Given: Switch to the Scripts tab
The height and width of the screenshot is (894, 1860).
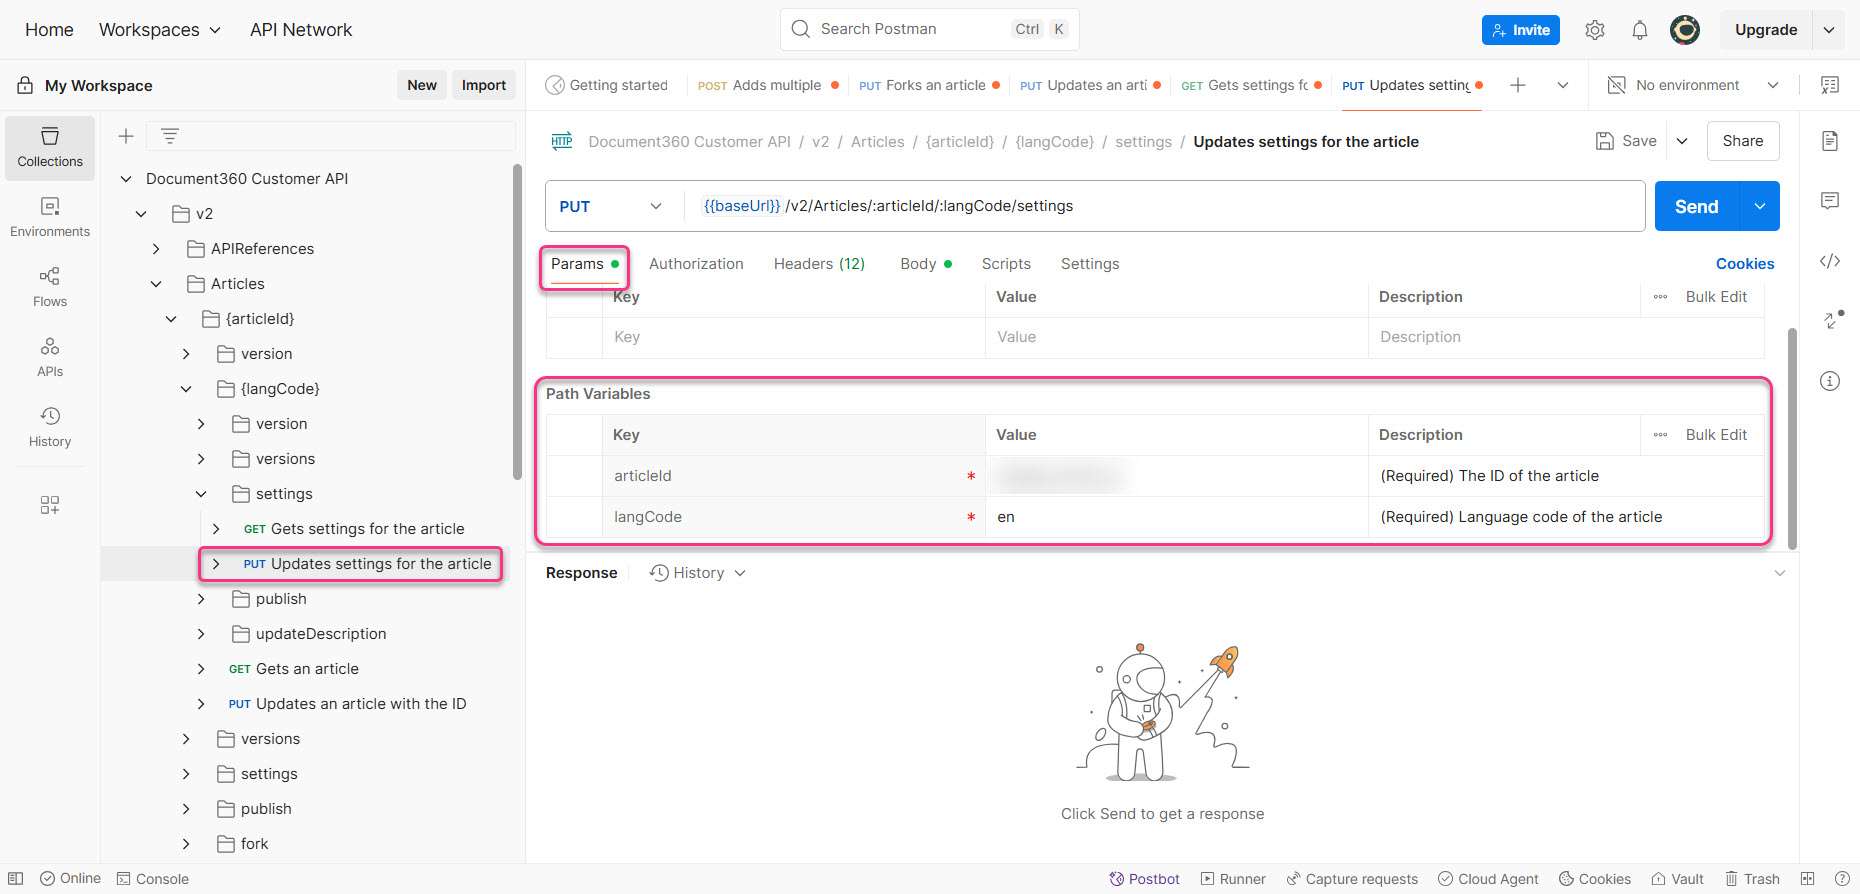Looking at the screenshot, I should 1006,264.
